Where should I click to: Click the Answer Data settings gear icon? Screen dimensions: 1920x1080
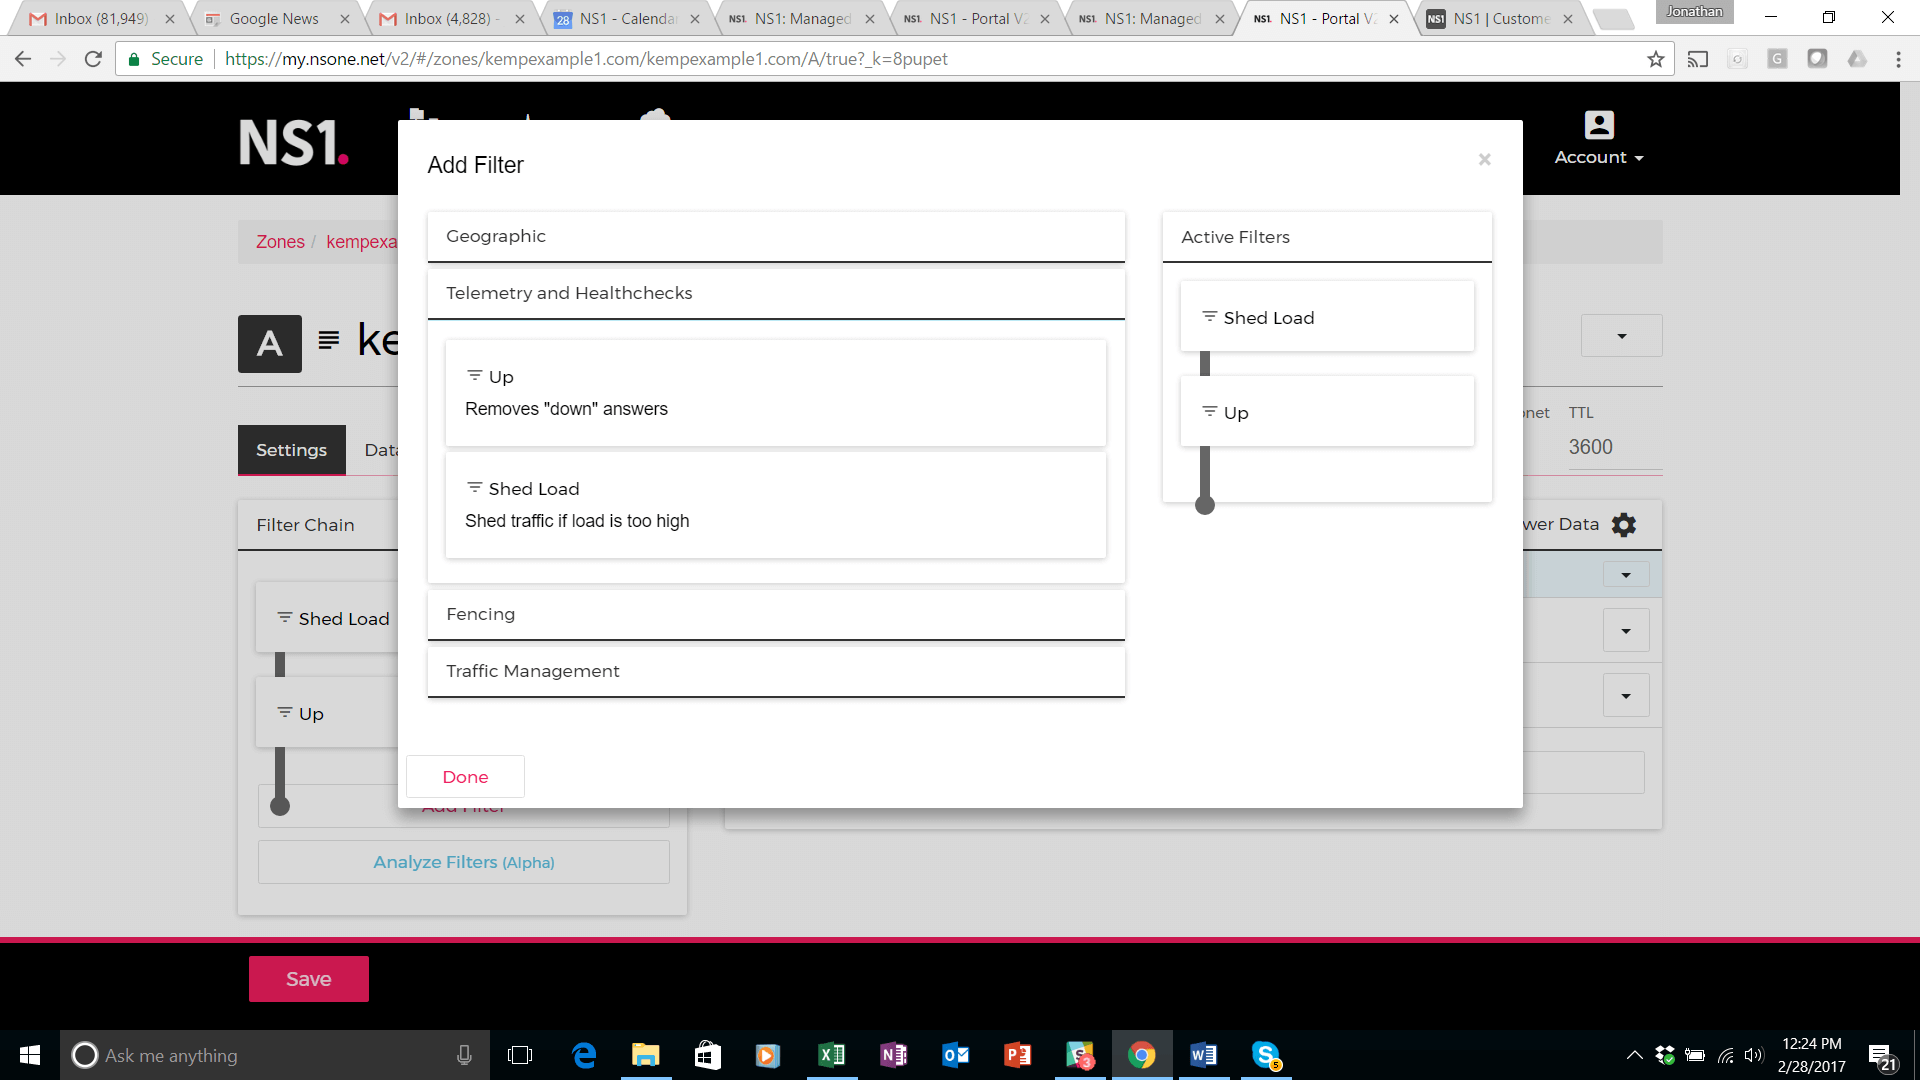[1624, 525]
